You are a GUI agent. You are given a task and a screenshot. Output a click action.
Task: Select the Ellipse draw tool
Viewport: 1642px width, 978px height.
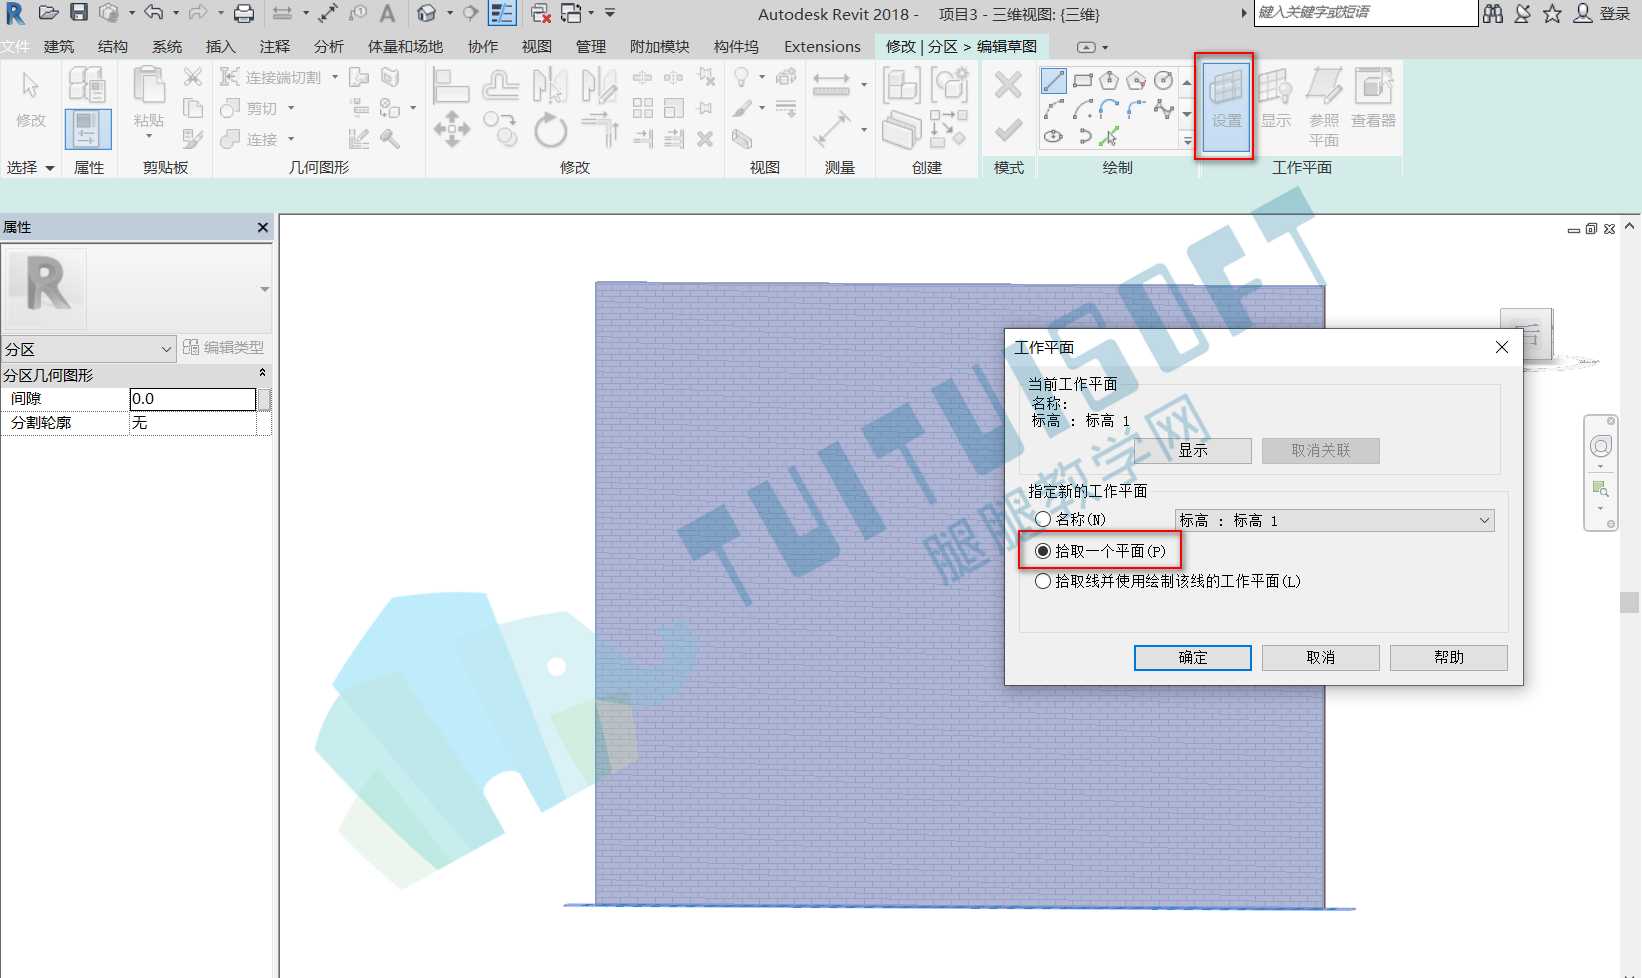[1054, 136]
